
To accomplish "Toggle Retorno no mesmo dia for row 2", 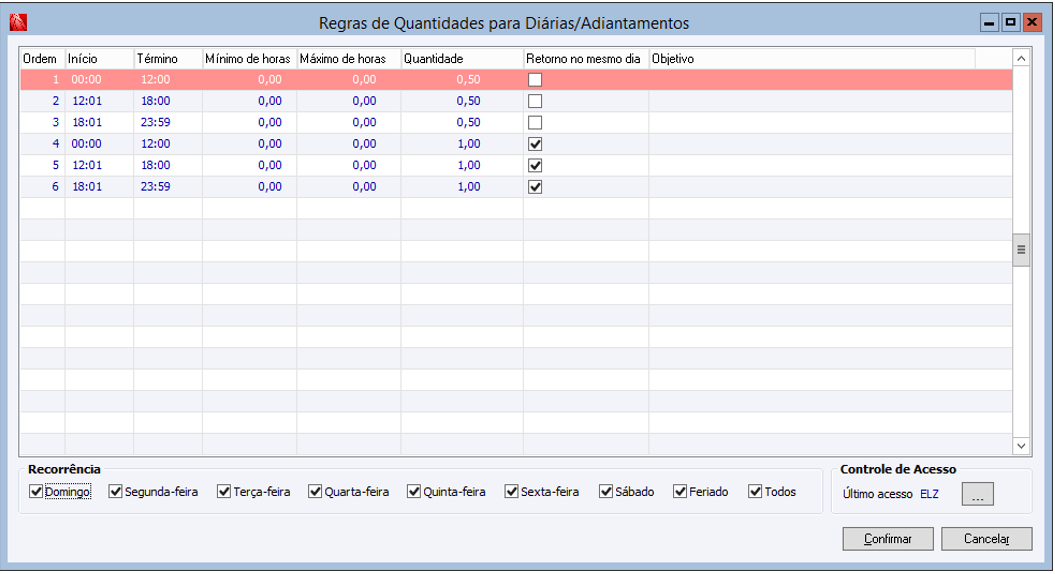I will click(x=535, y=101).
